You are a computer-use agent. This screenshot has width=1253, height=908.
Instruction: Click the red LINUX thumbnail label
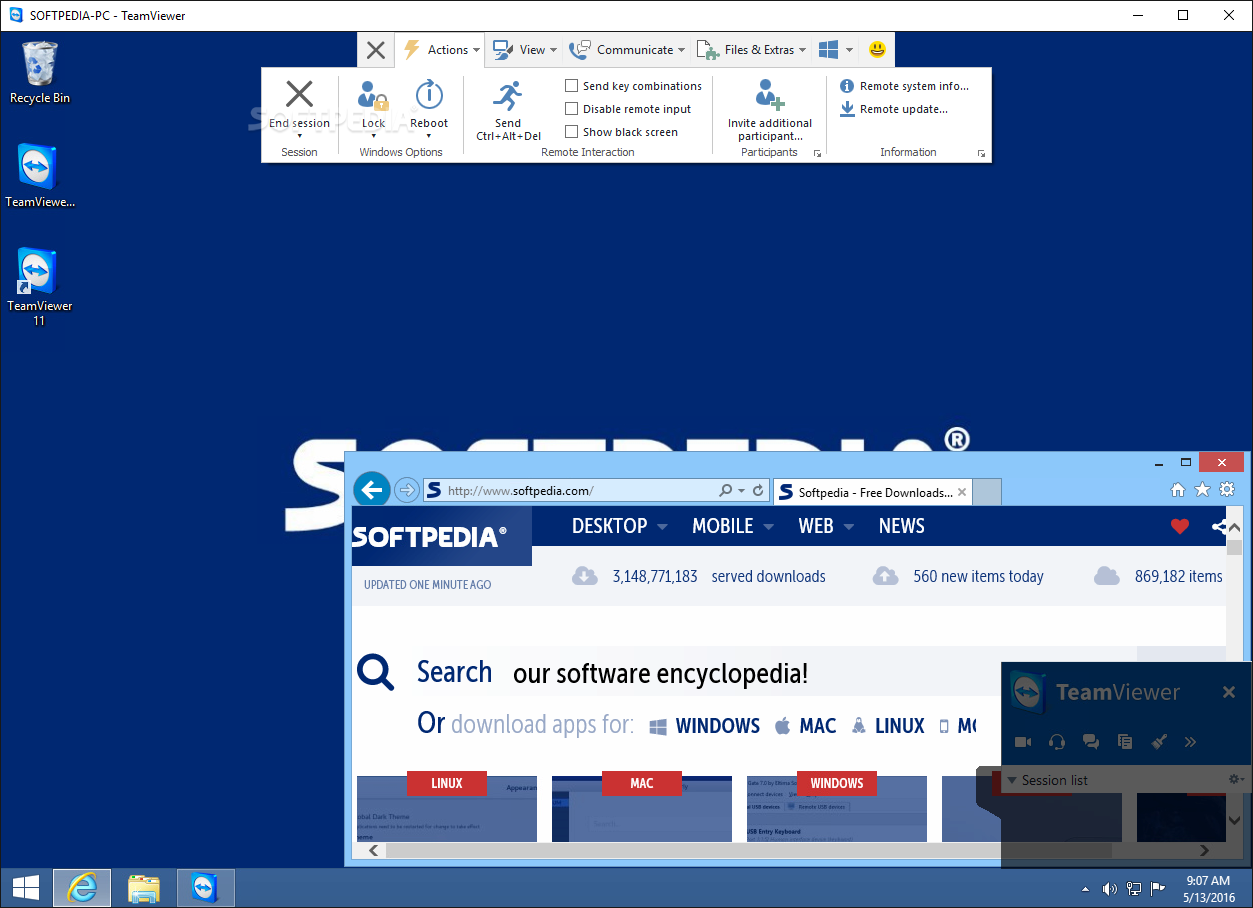point(447,783)
